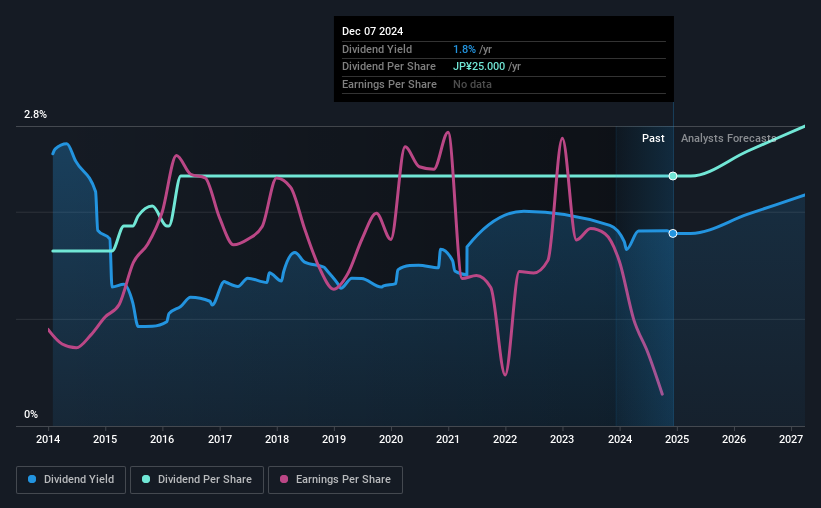Toggle the Dividend Yield legend item
This screenshot has width=821, height=508.
click(71, 480)
